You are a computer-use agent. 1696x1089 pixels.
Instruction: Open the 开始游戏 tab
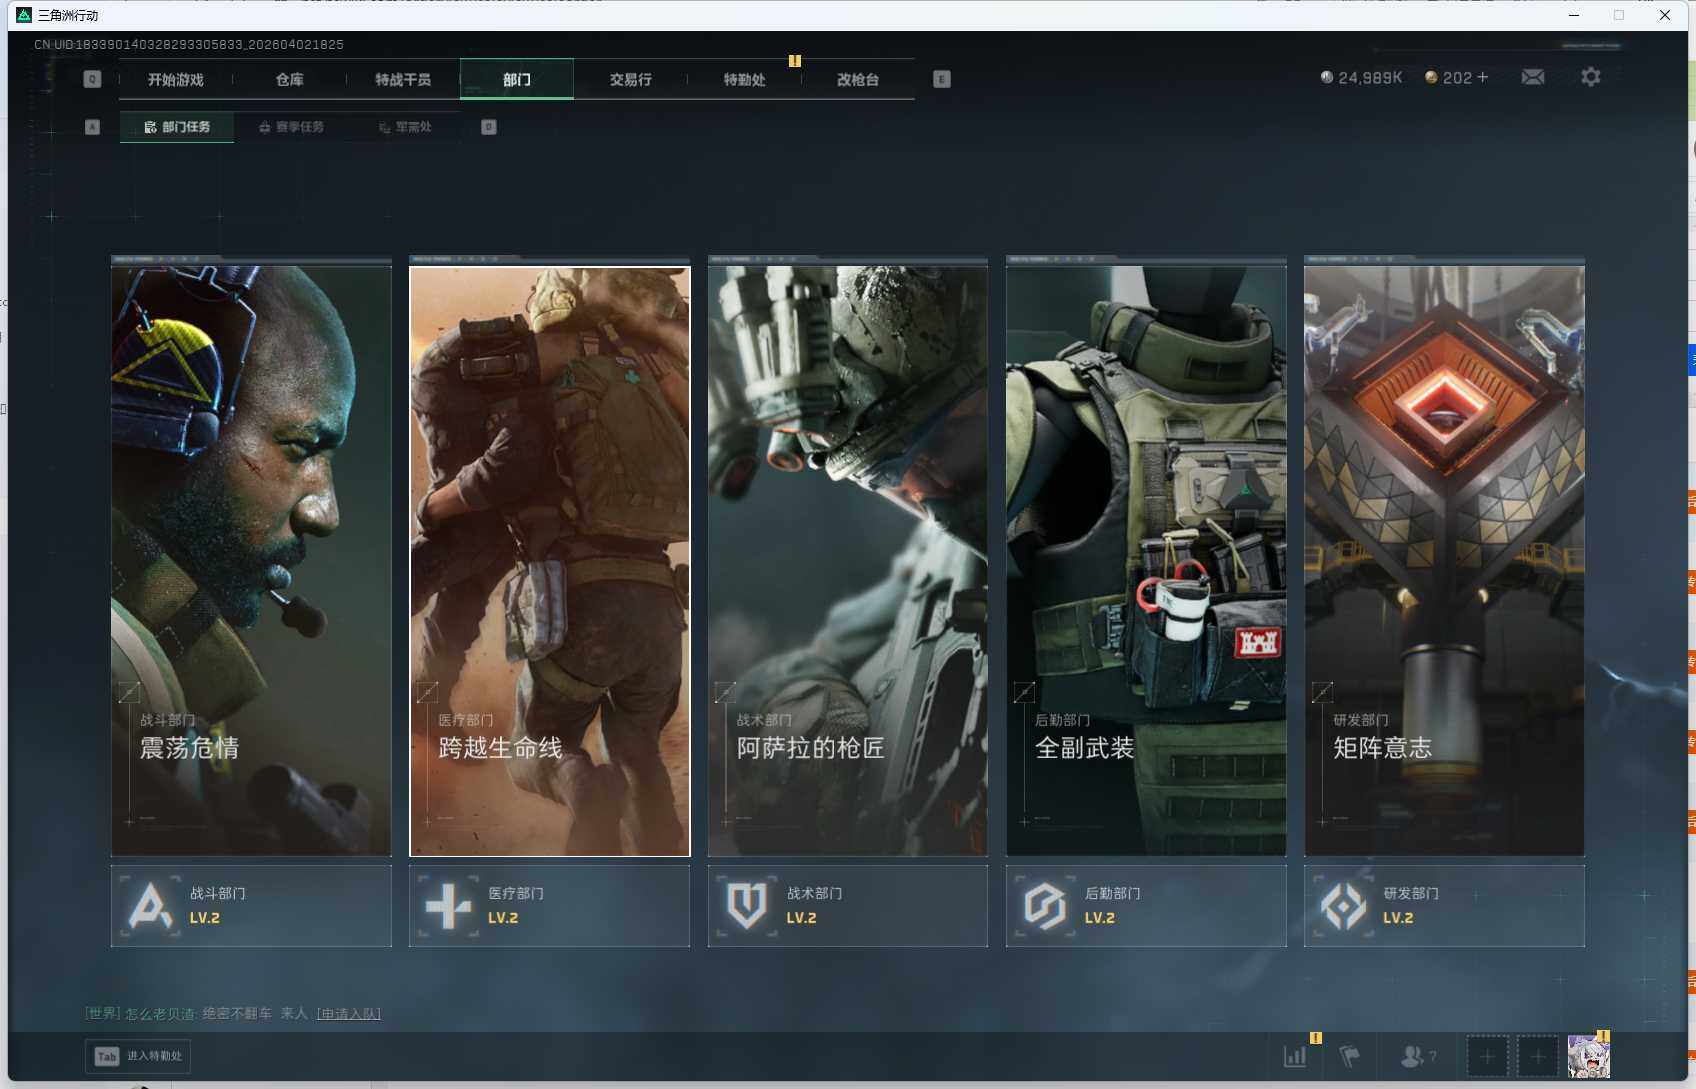coord(176,80)
